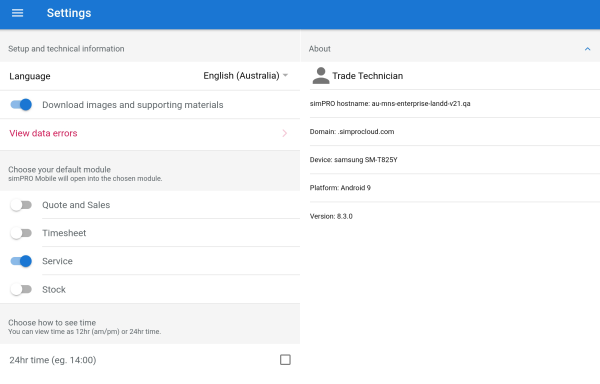
Task: Turn on the Timesheet module toggle
Action: (21, 233)
